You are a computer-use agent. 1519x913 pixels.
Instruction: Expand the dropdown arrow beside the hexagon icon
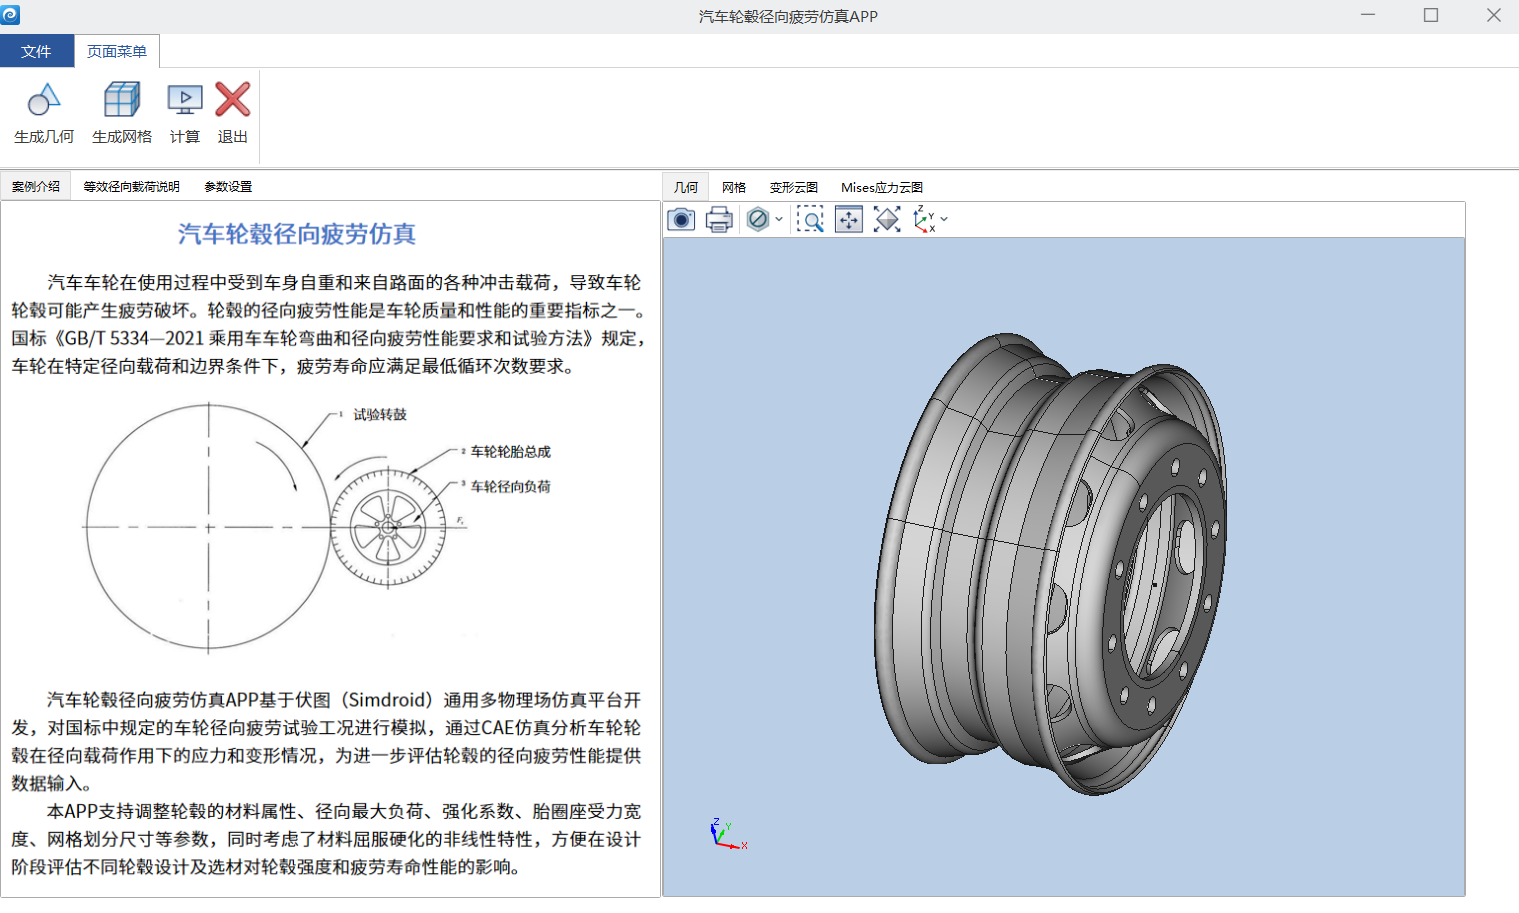tap(779, 219)
